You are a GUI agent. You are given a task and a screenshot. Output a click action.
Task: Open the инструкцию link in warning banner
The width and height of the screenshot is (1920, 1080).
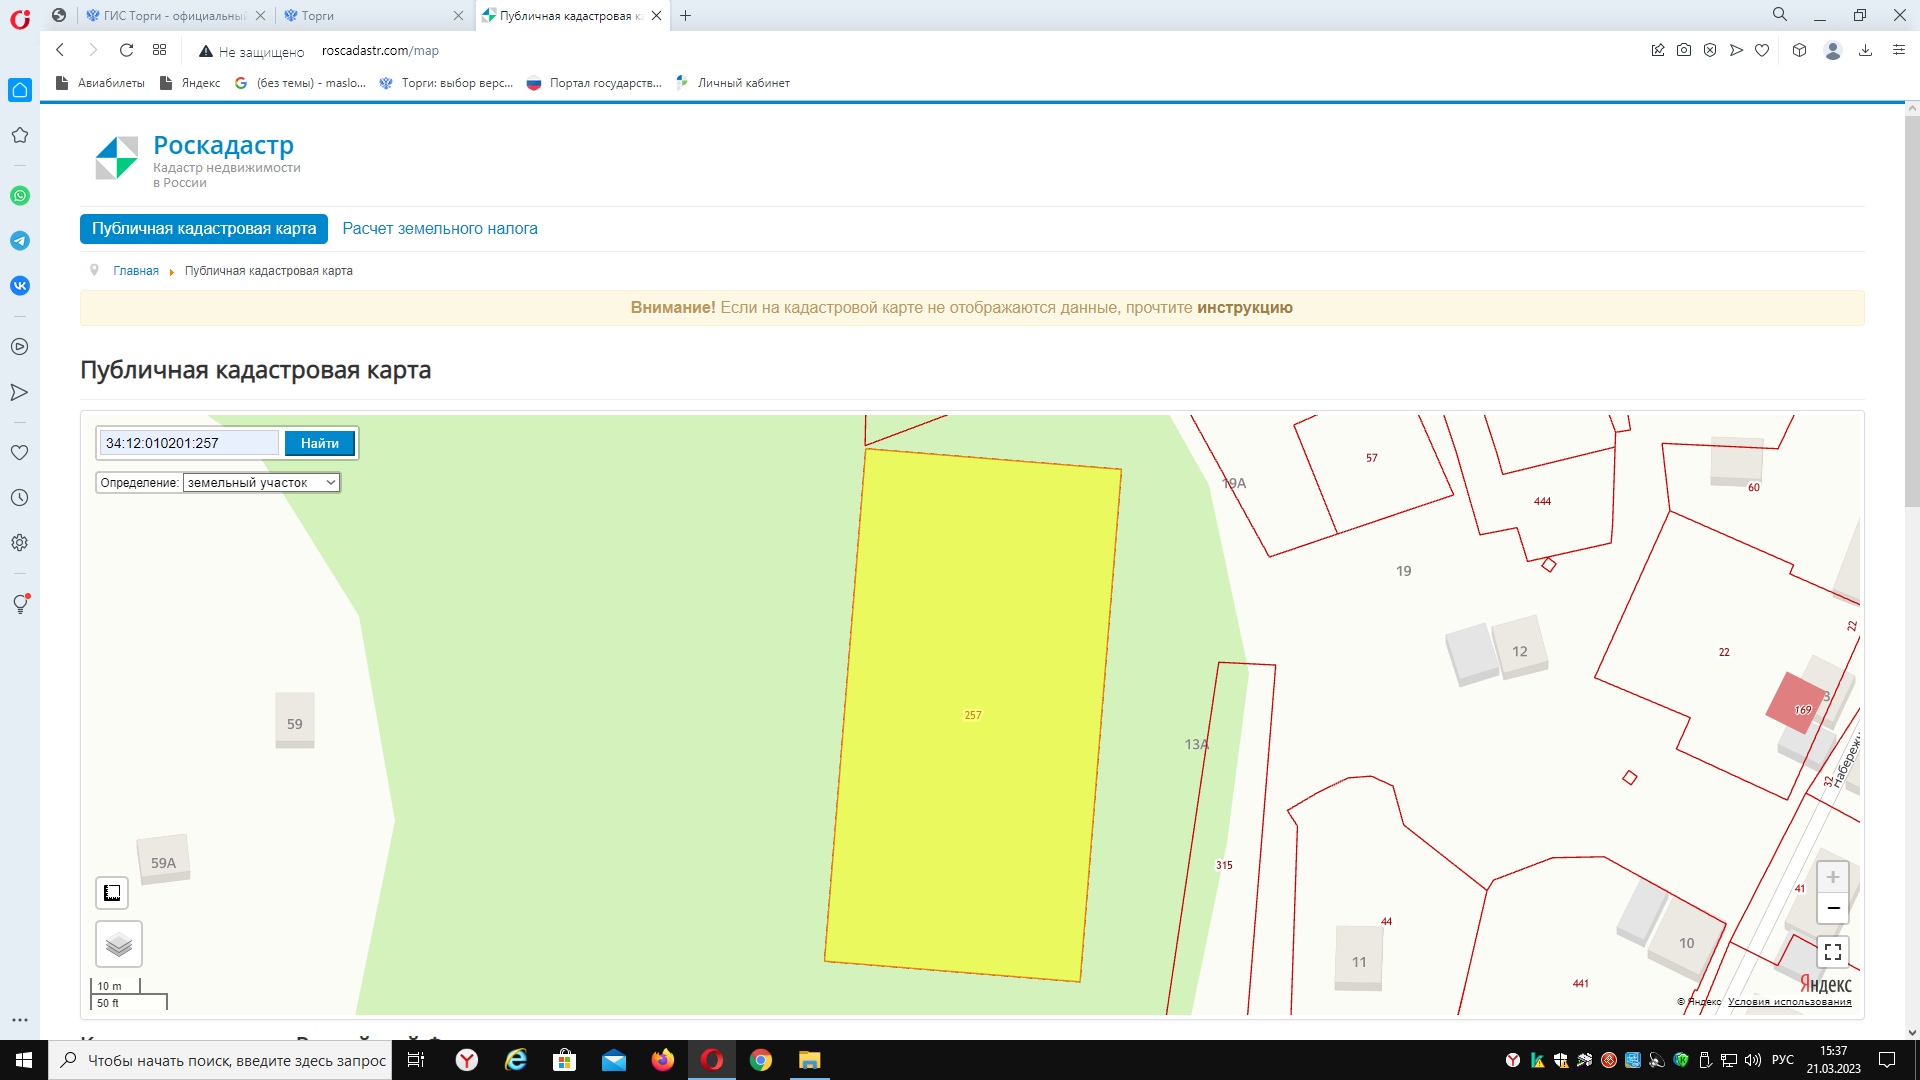[x=1244, y=308]
